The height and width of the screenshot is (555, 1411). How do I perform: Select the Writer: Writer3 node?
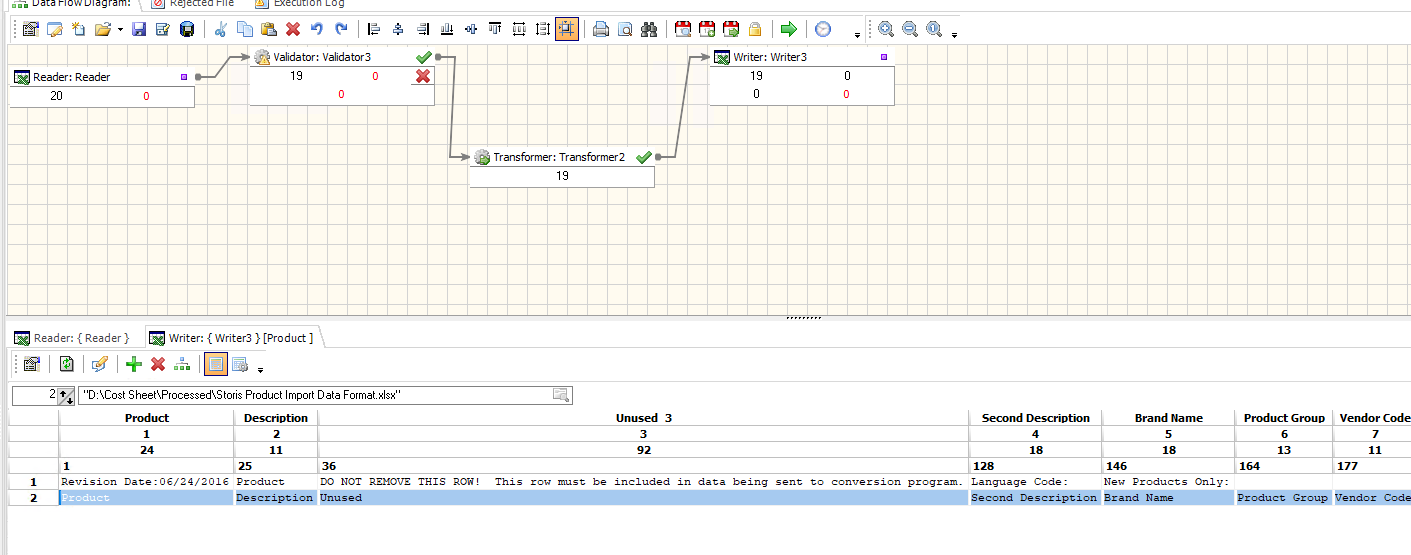(x=802, y=76)
